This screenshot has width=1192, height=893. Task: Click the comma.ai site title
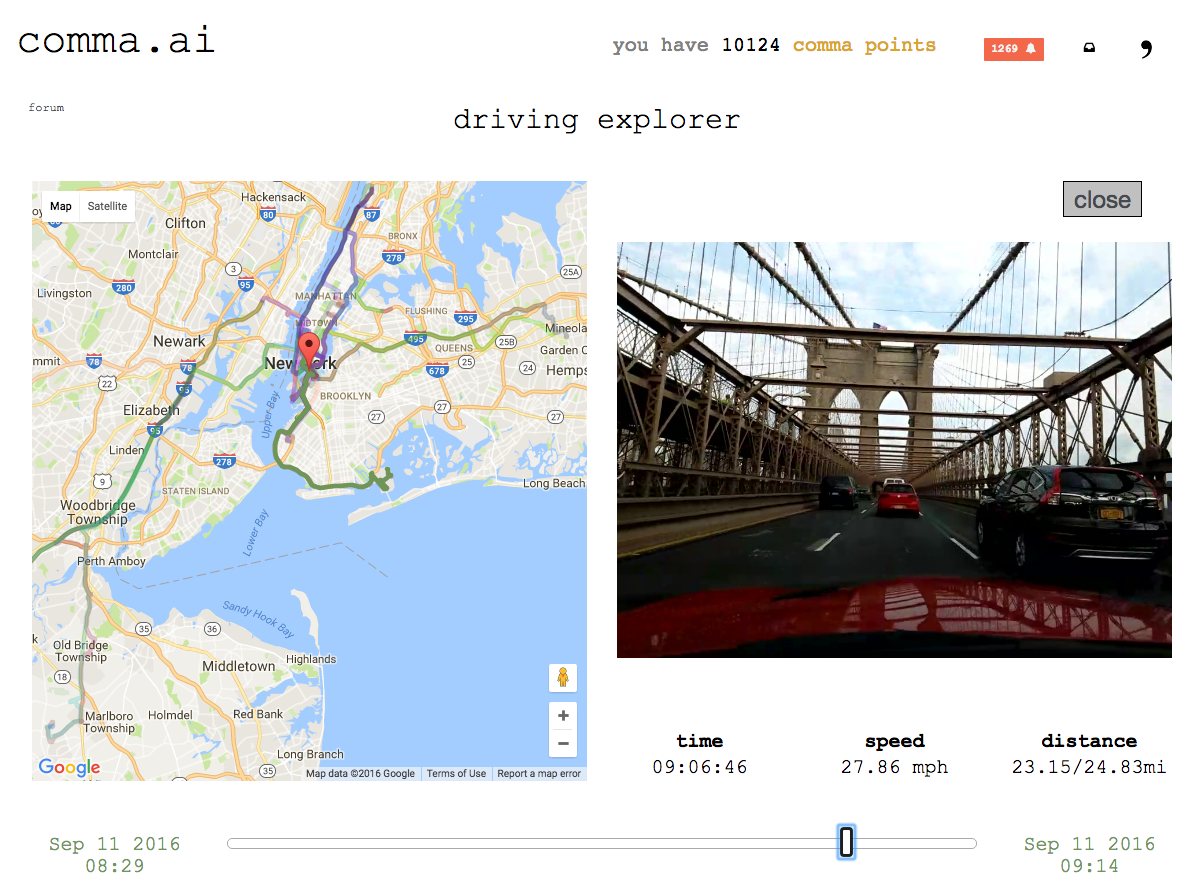click(x=116, y=40)
